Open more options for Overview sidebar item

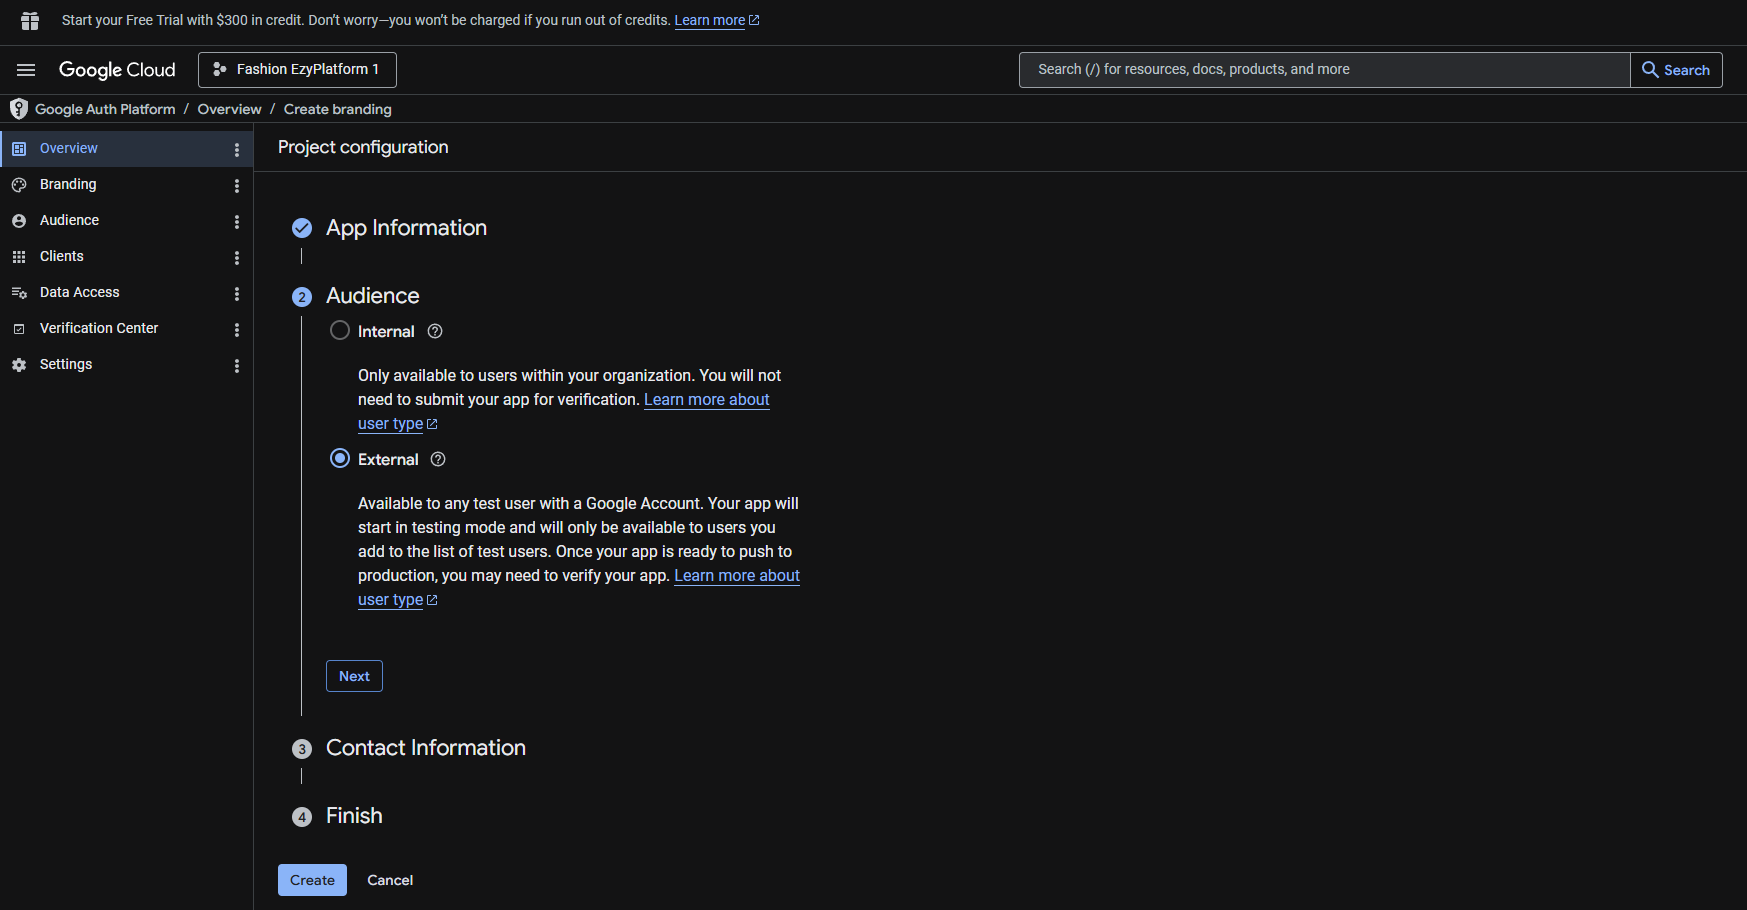pyautogui.click(x=237, y=150)
